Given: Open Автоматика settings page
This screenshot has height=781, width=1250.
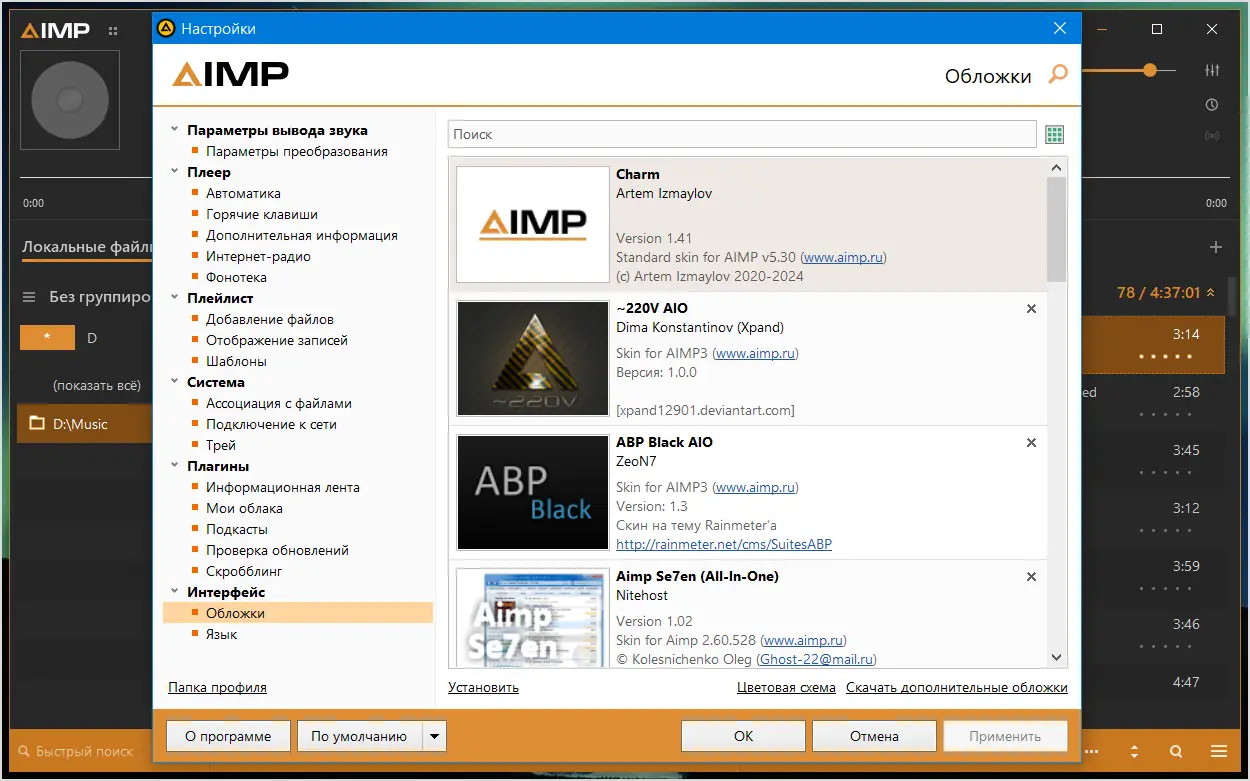Looking at the screenshot, I should [243, 193].
